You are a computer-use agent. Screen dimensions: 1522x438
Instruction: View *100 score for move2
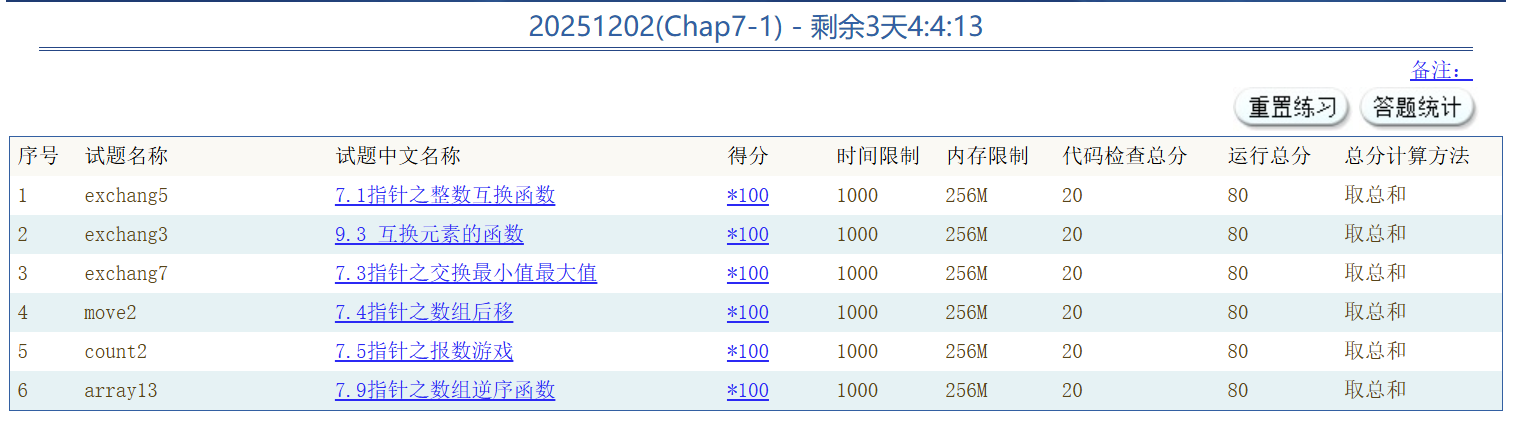coord(748,312)
